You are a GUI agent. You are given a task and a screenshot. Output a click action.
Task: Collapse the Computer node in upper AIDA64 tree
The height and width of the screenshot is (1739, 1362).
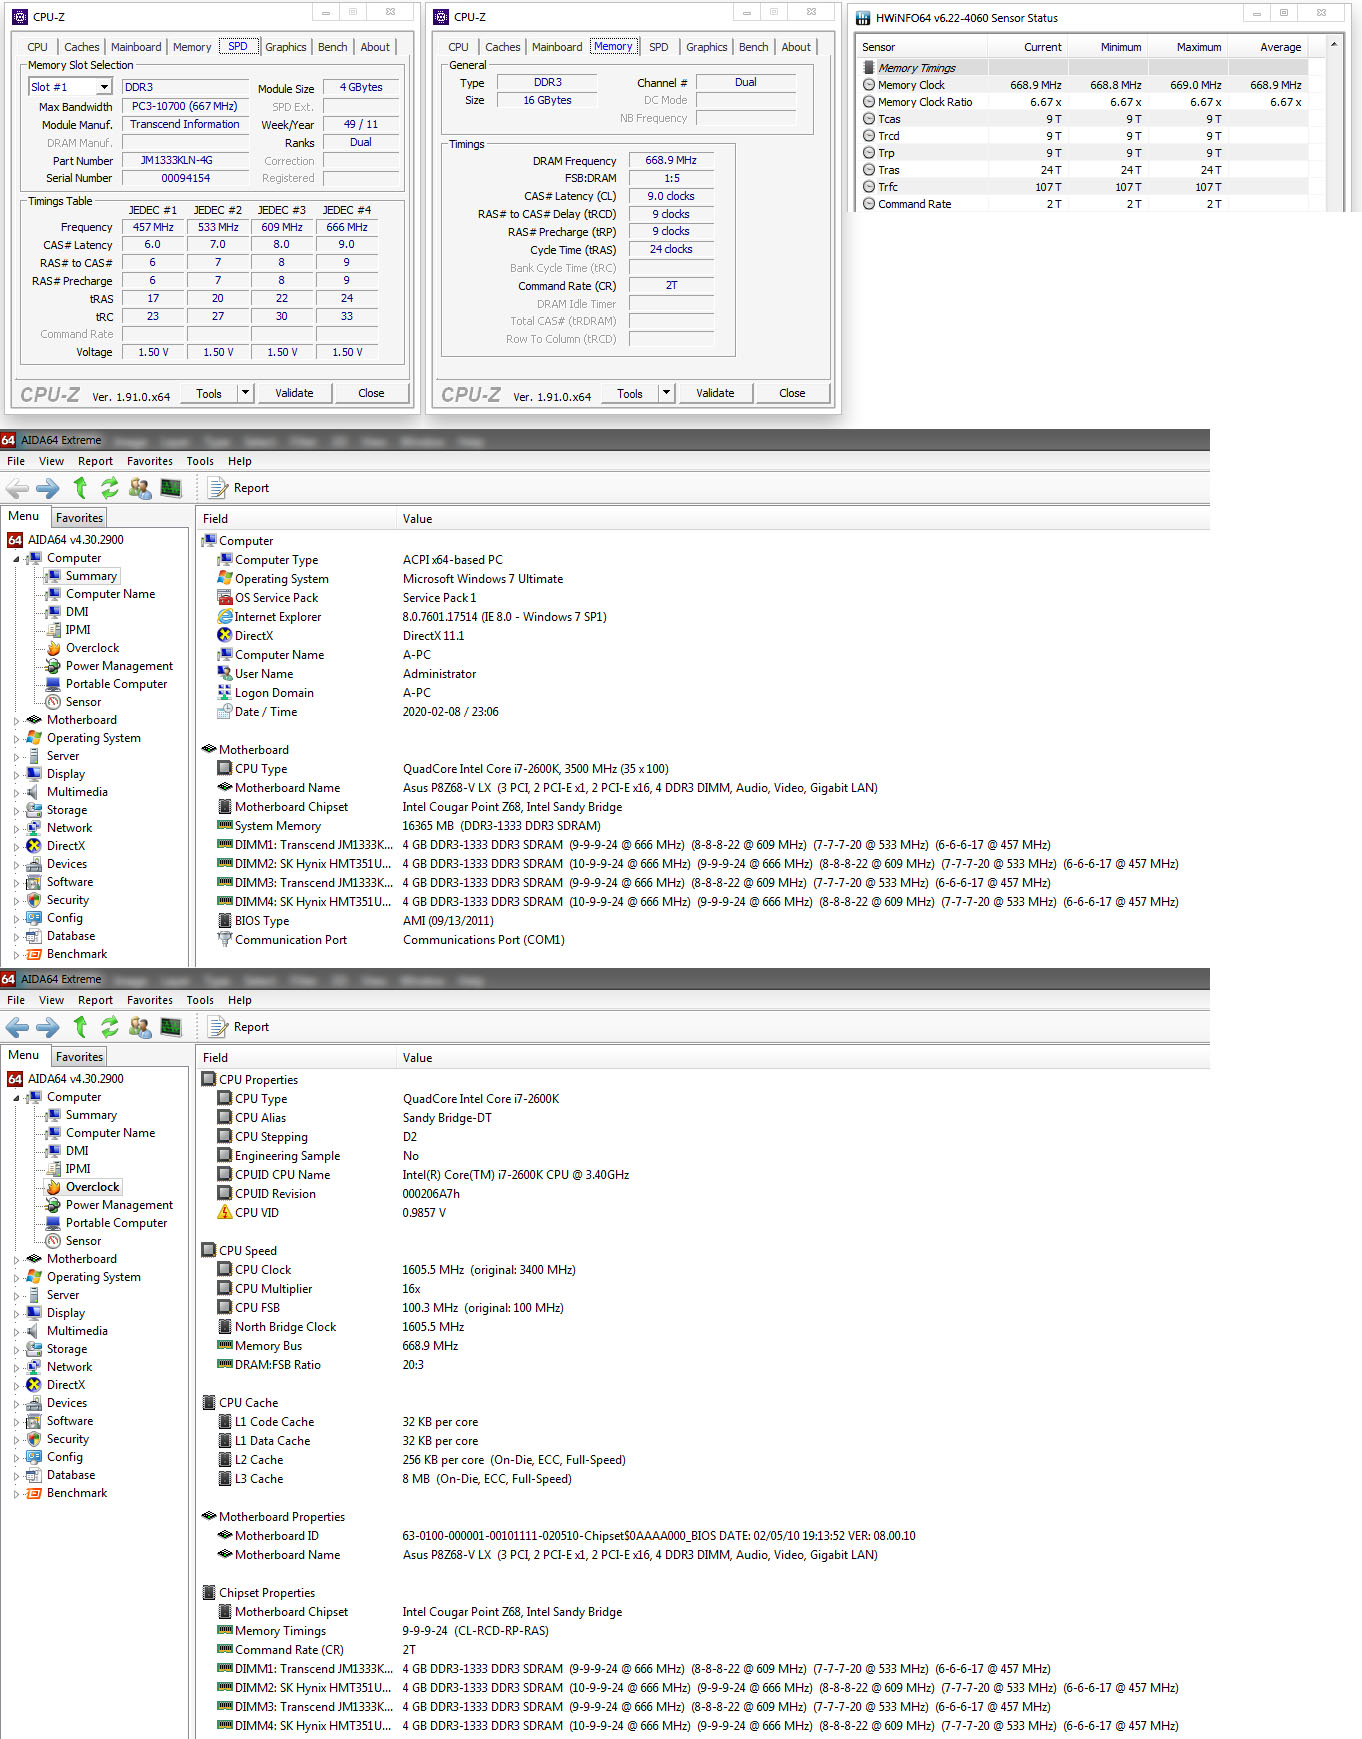16,559
